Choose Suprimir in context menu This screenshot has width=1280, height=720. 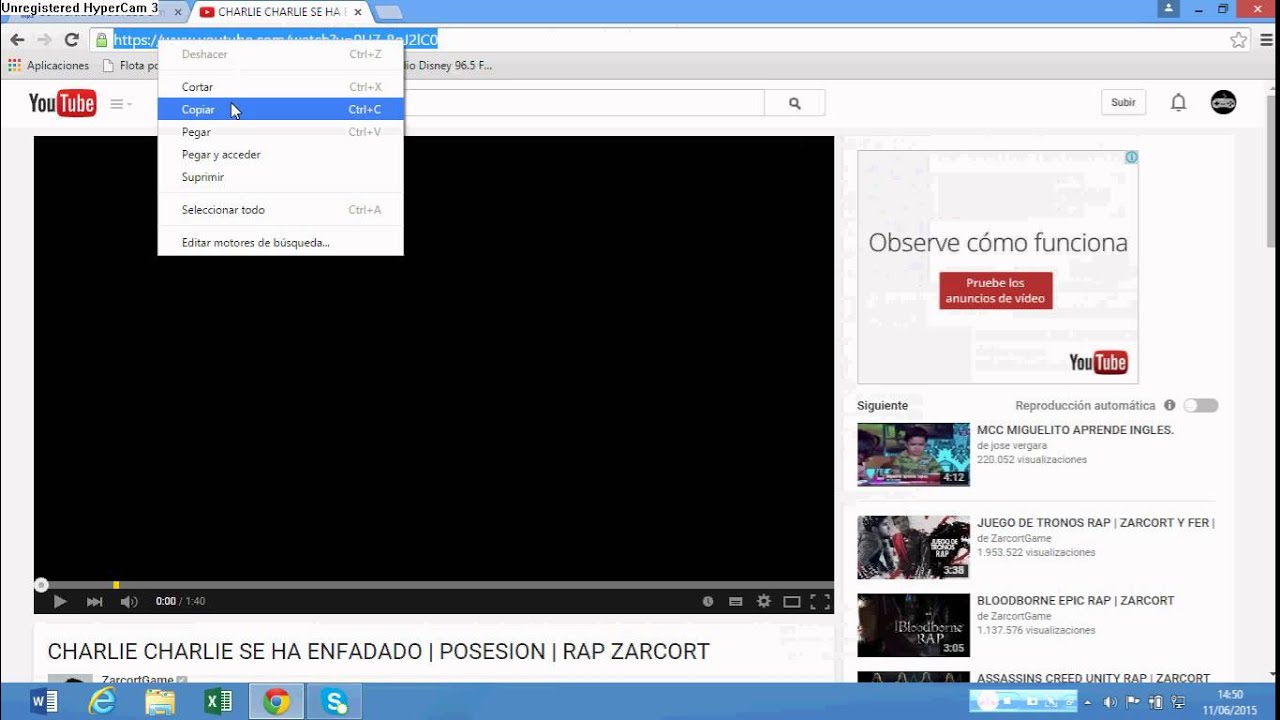tap(281, 177)
